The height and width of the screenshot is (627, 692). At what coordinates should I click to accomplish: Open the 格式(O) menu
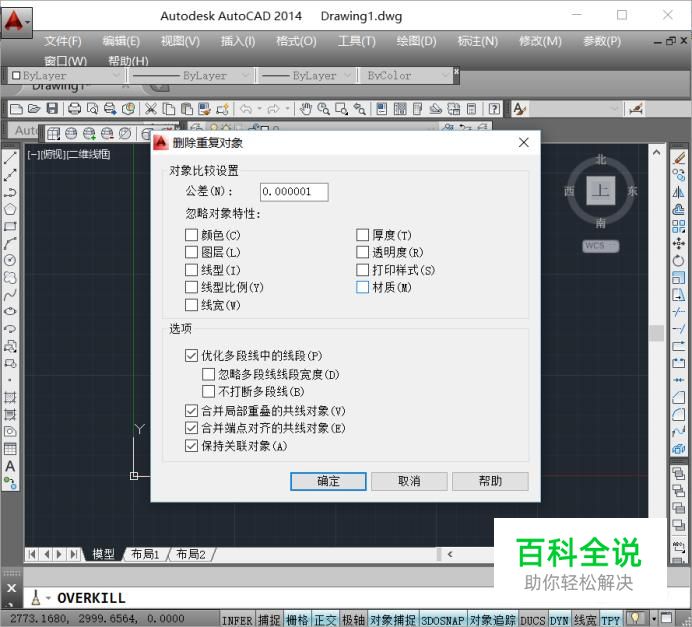(296, 41)
